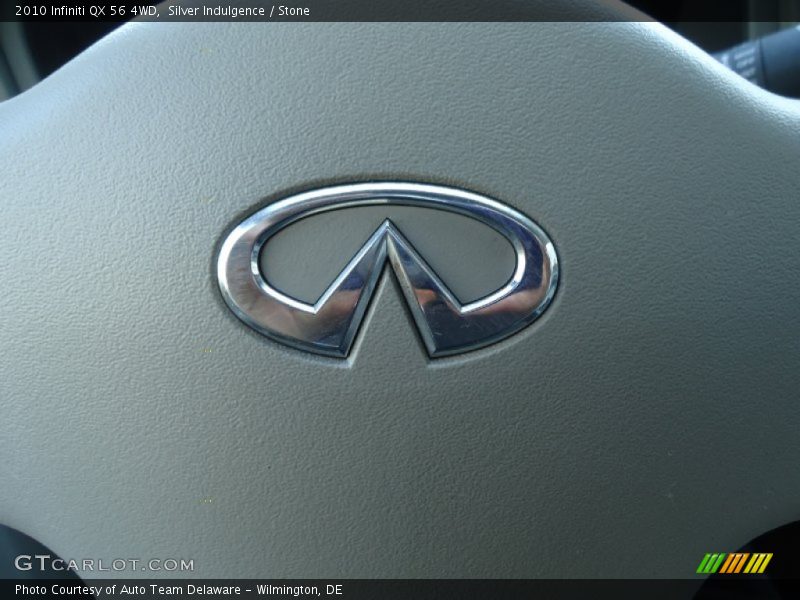The height and width of the screenshot is (600, 800).
Task: Click the orange stripes in the corner logo
Action: 735,563
